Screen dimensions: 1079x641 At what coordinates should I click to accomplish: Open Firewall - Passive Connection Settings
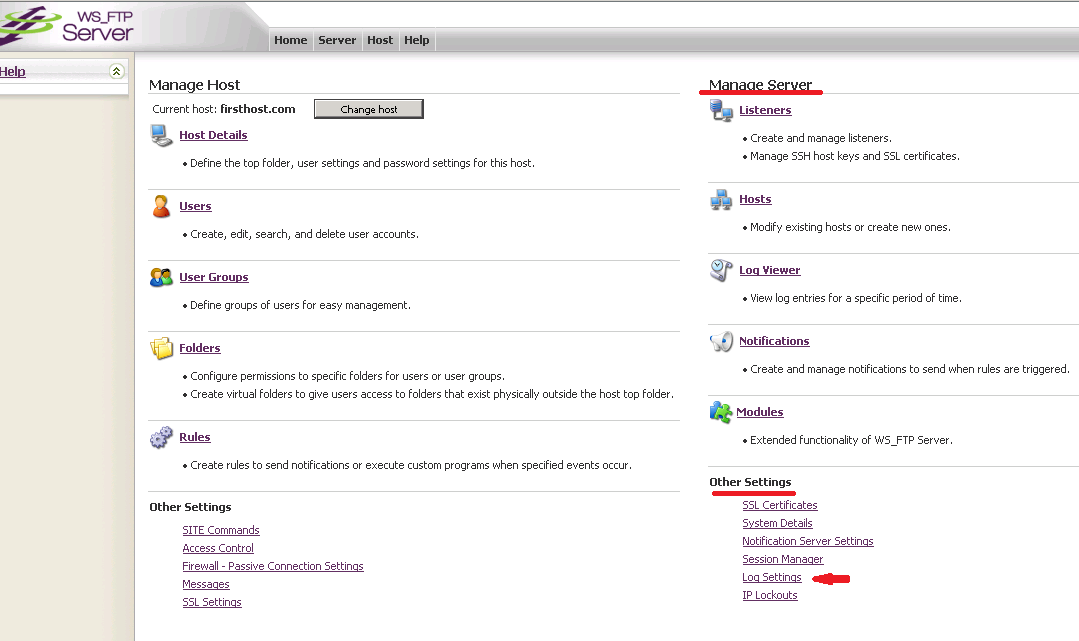coord(273,565)
